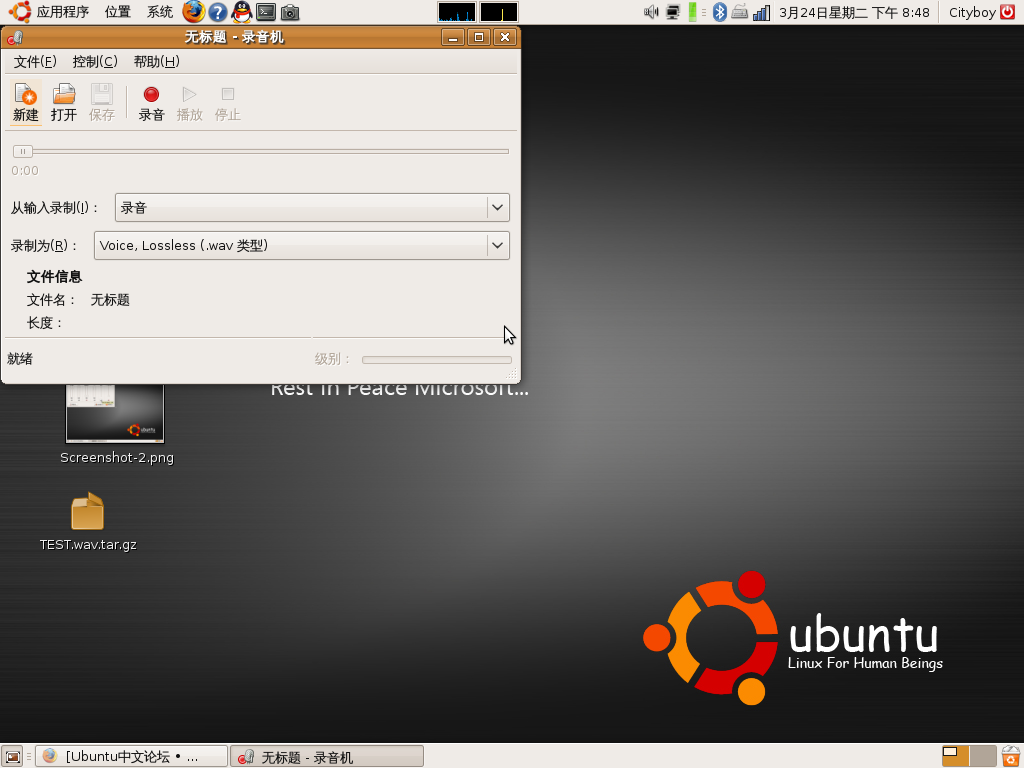Click the green battery indicator icon
The height and width of the screenshot is (768, 1024).
(693, 12)
